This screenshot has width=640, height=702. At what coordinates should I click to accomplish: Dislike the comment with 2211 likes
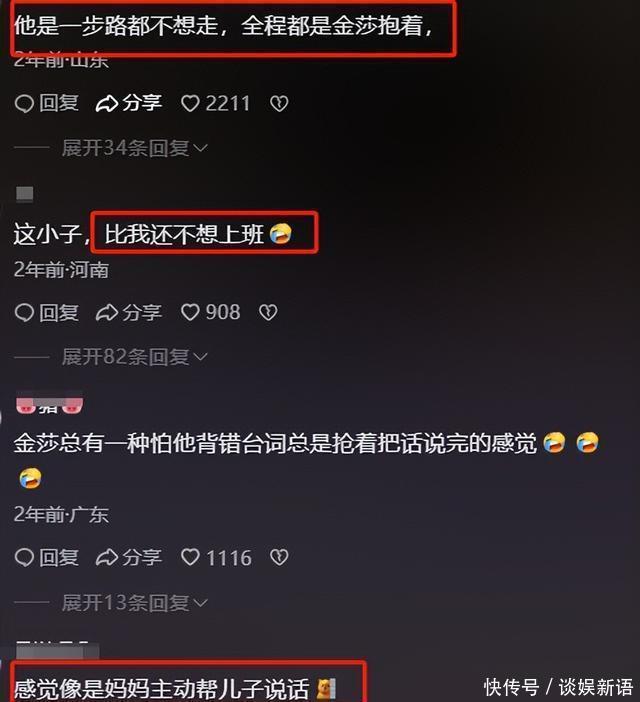pos(279,103)
